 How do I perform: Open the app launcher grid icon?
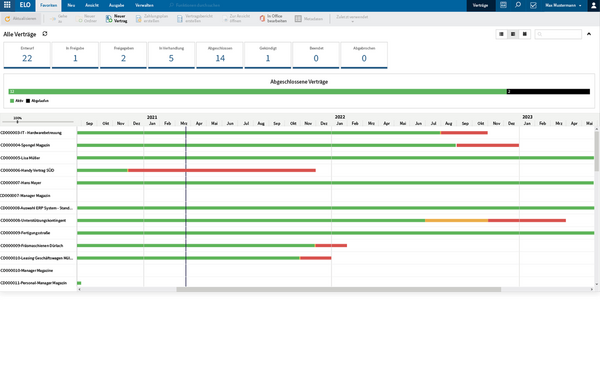7,5
